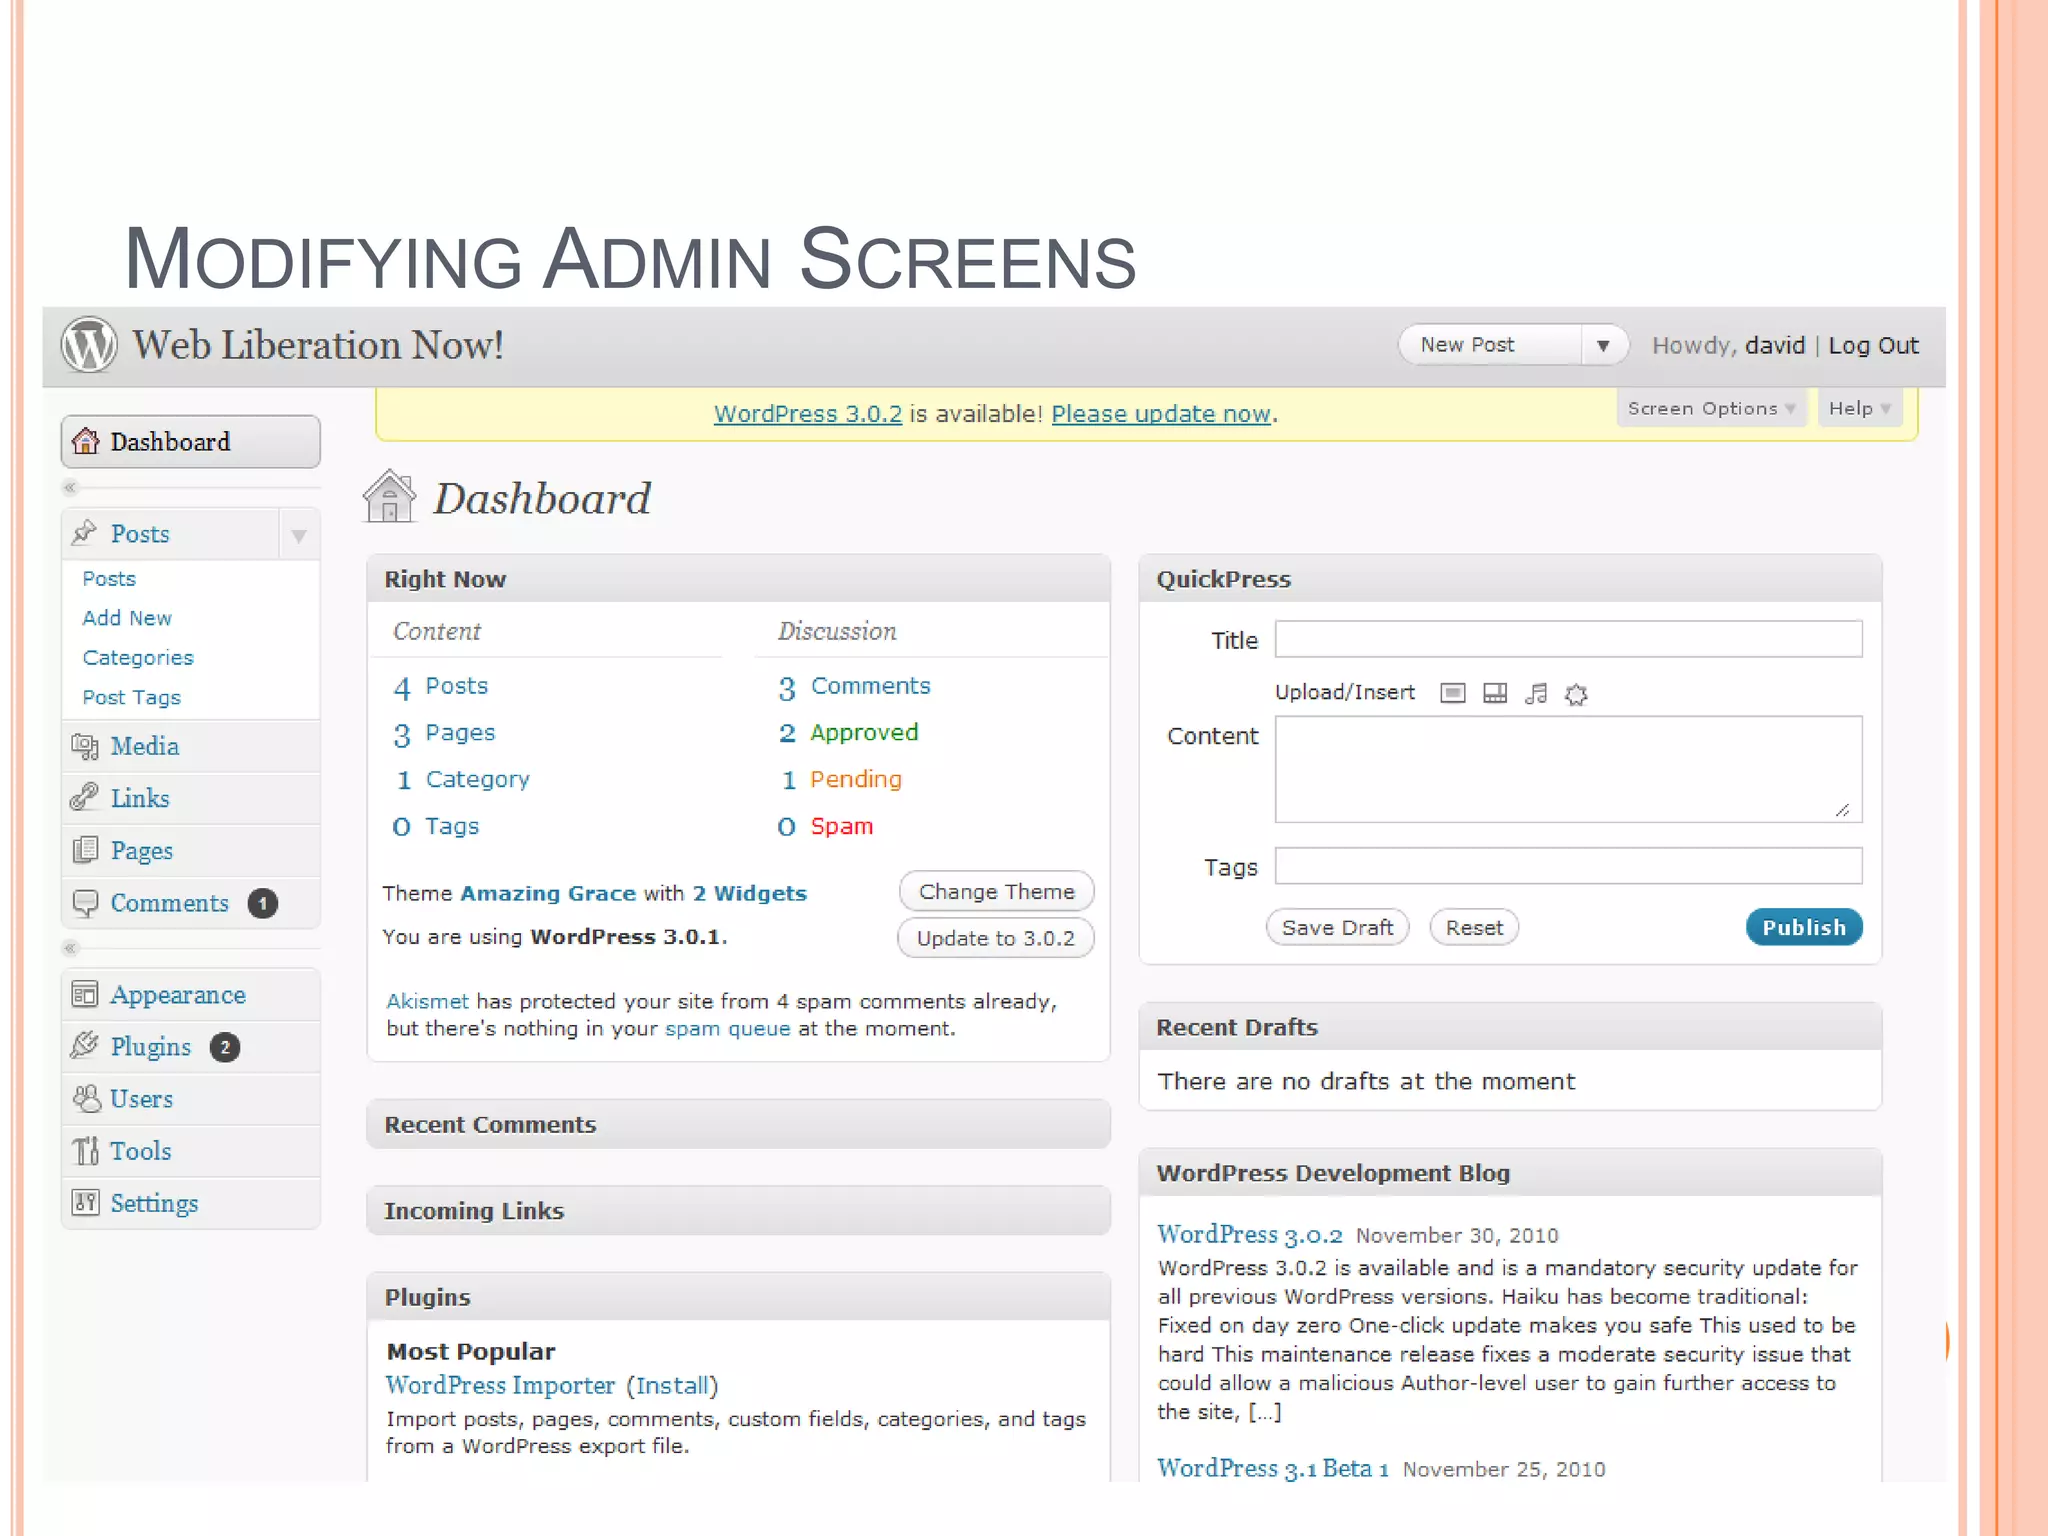Click the QuickPress Content text area
The height and width of the screenshot is (1536, 2048).
click(x=1568, y=769)
